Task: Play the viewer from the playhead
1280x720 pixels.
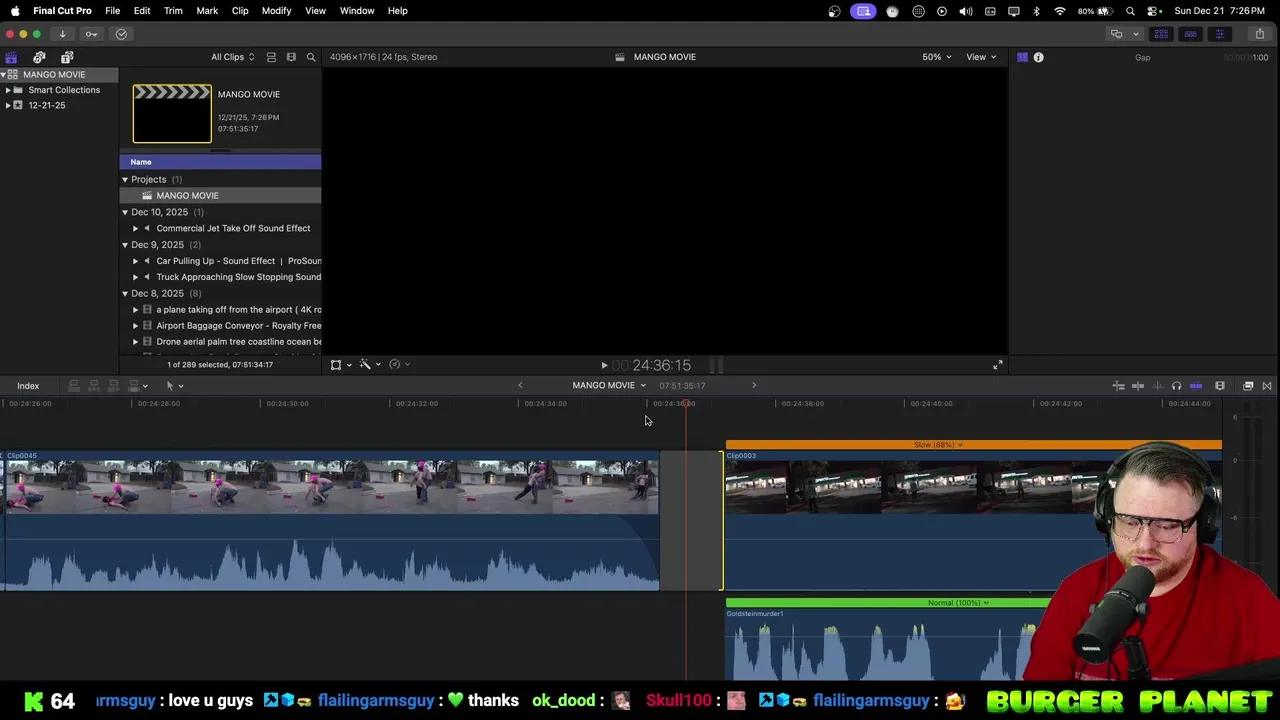Action: (604, 366)
